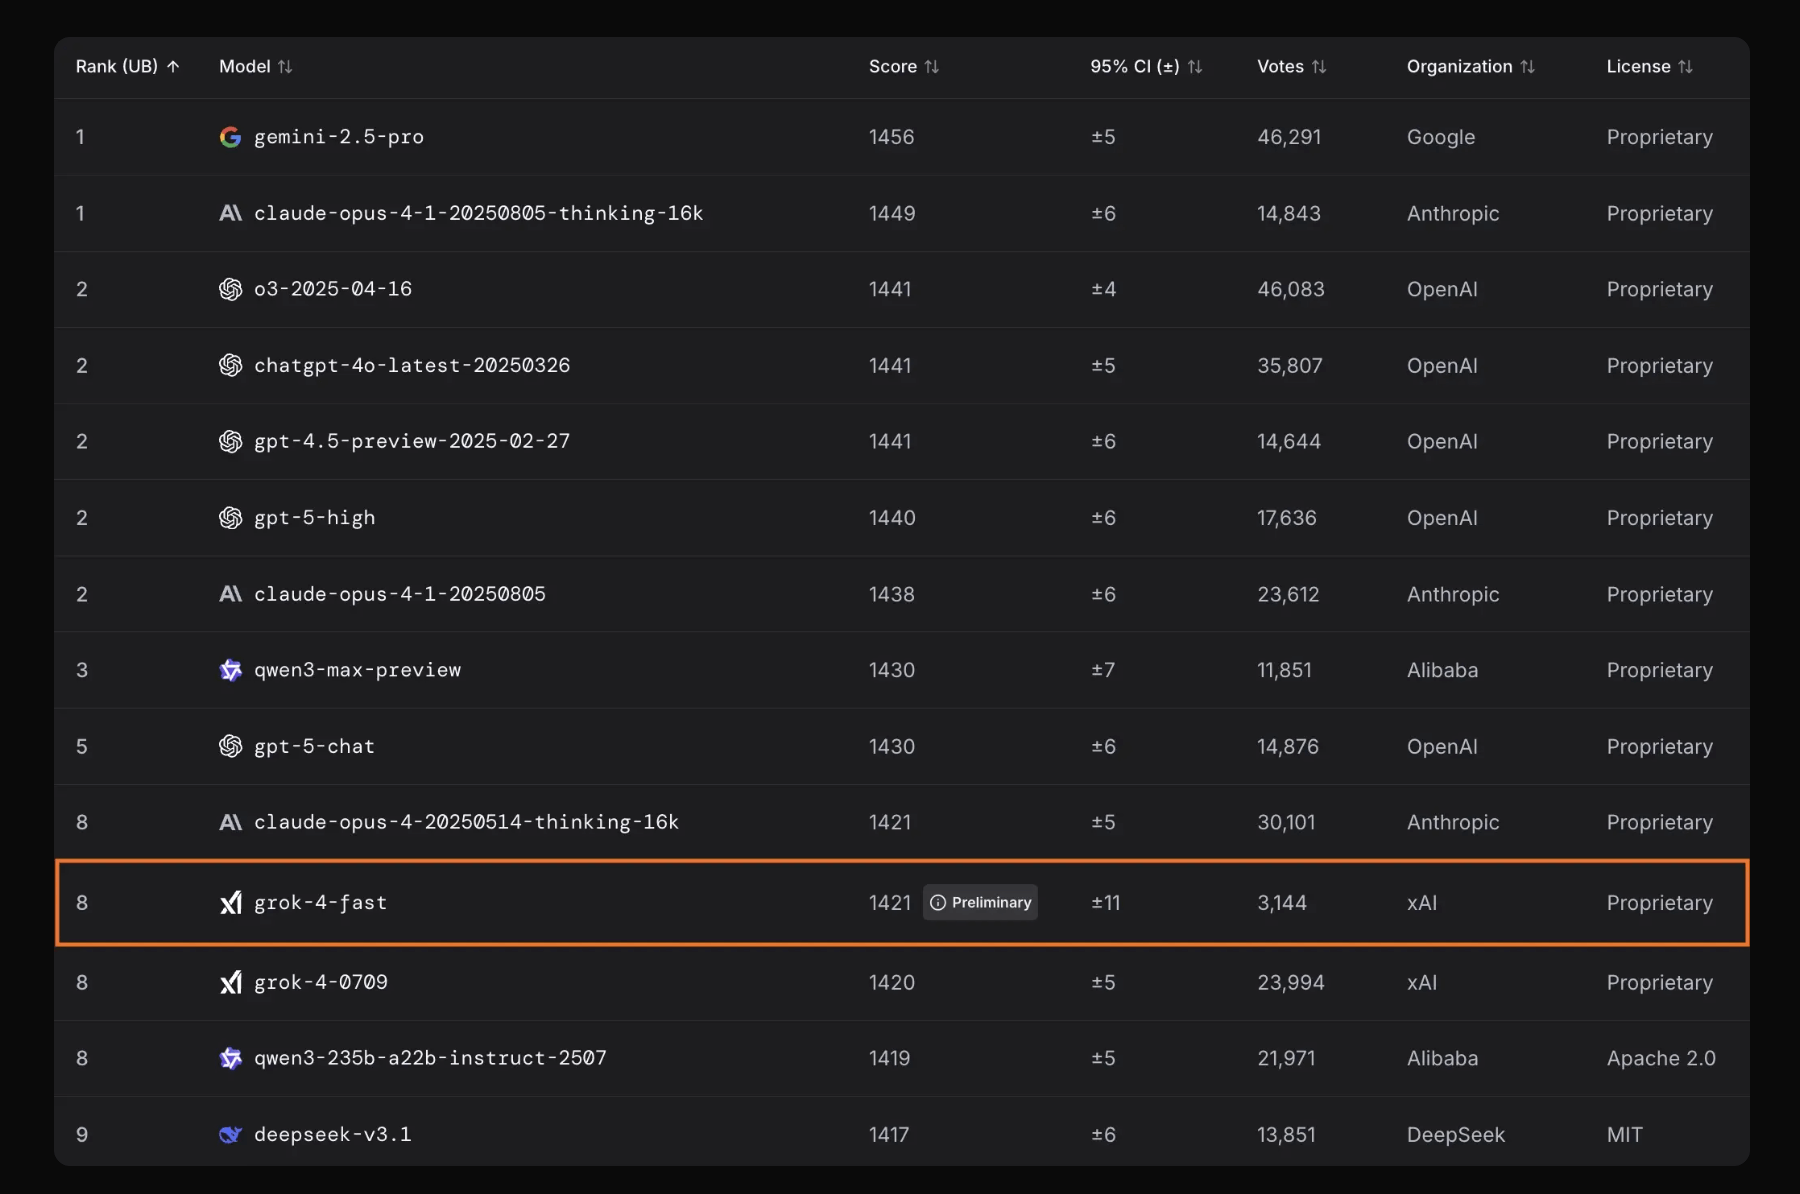Select the gpt-5-high model name
1800x1194 pixels.
[315, 518]
